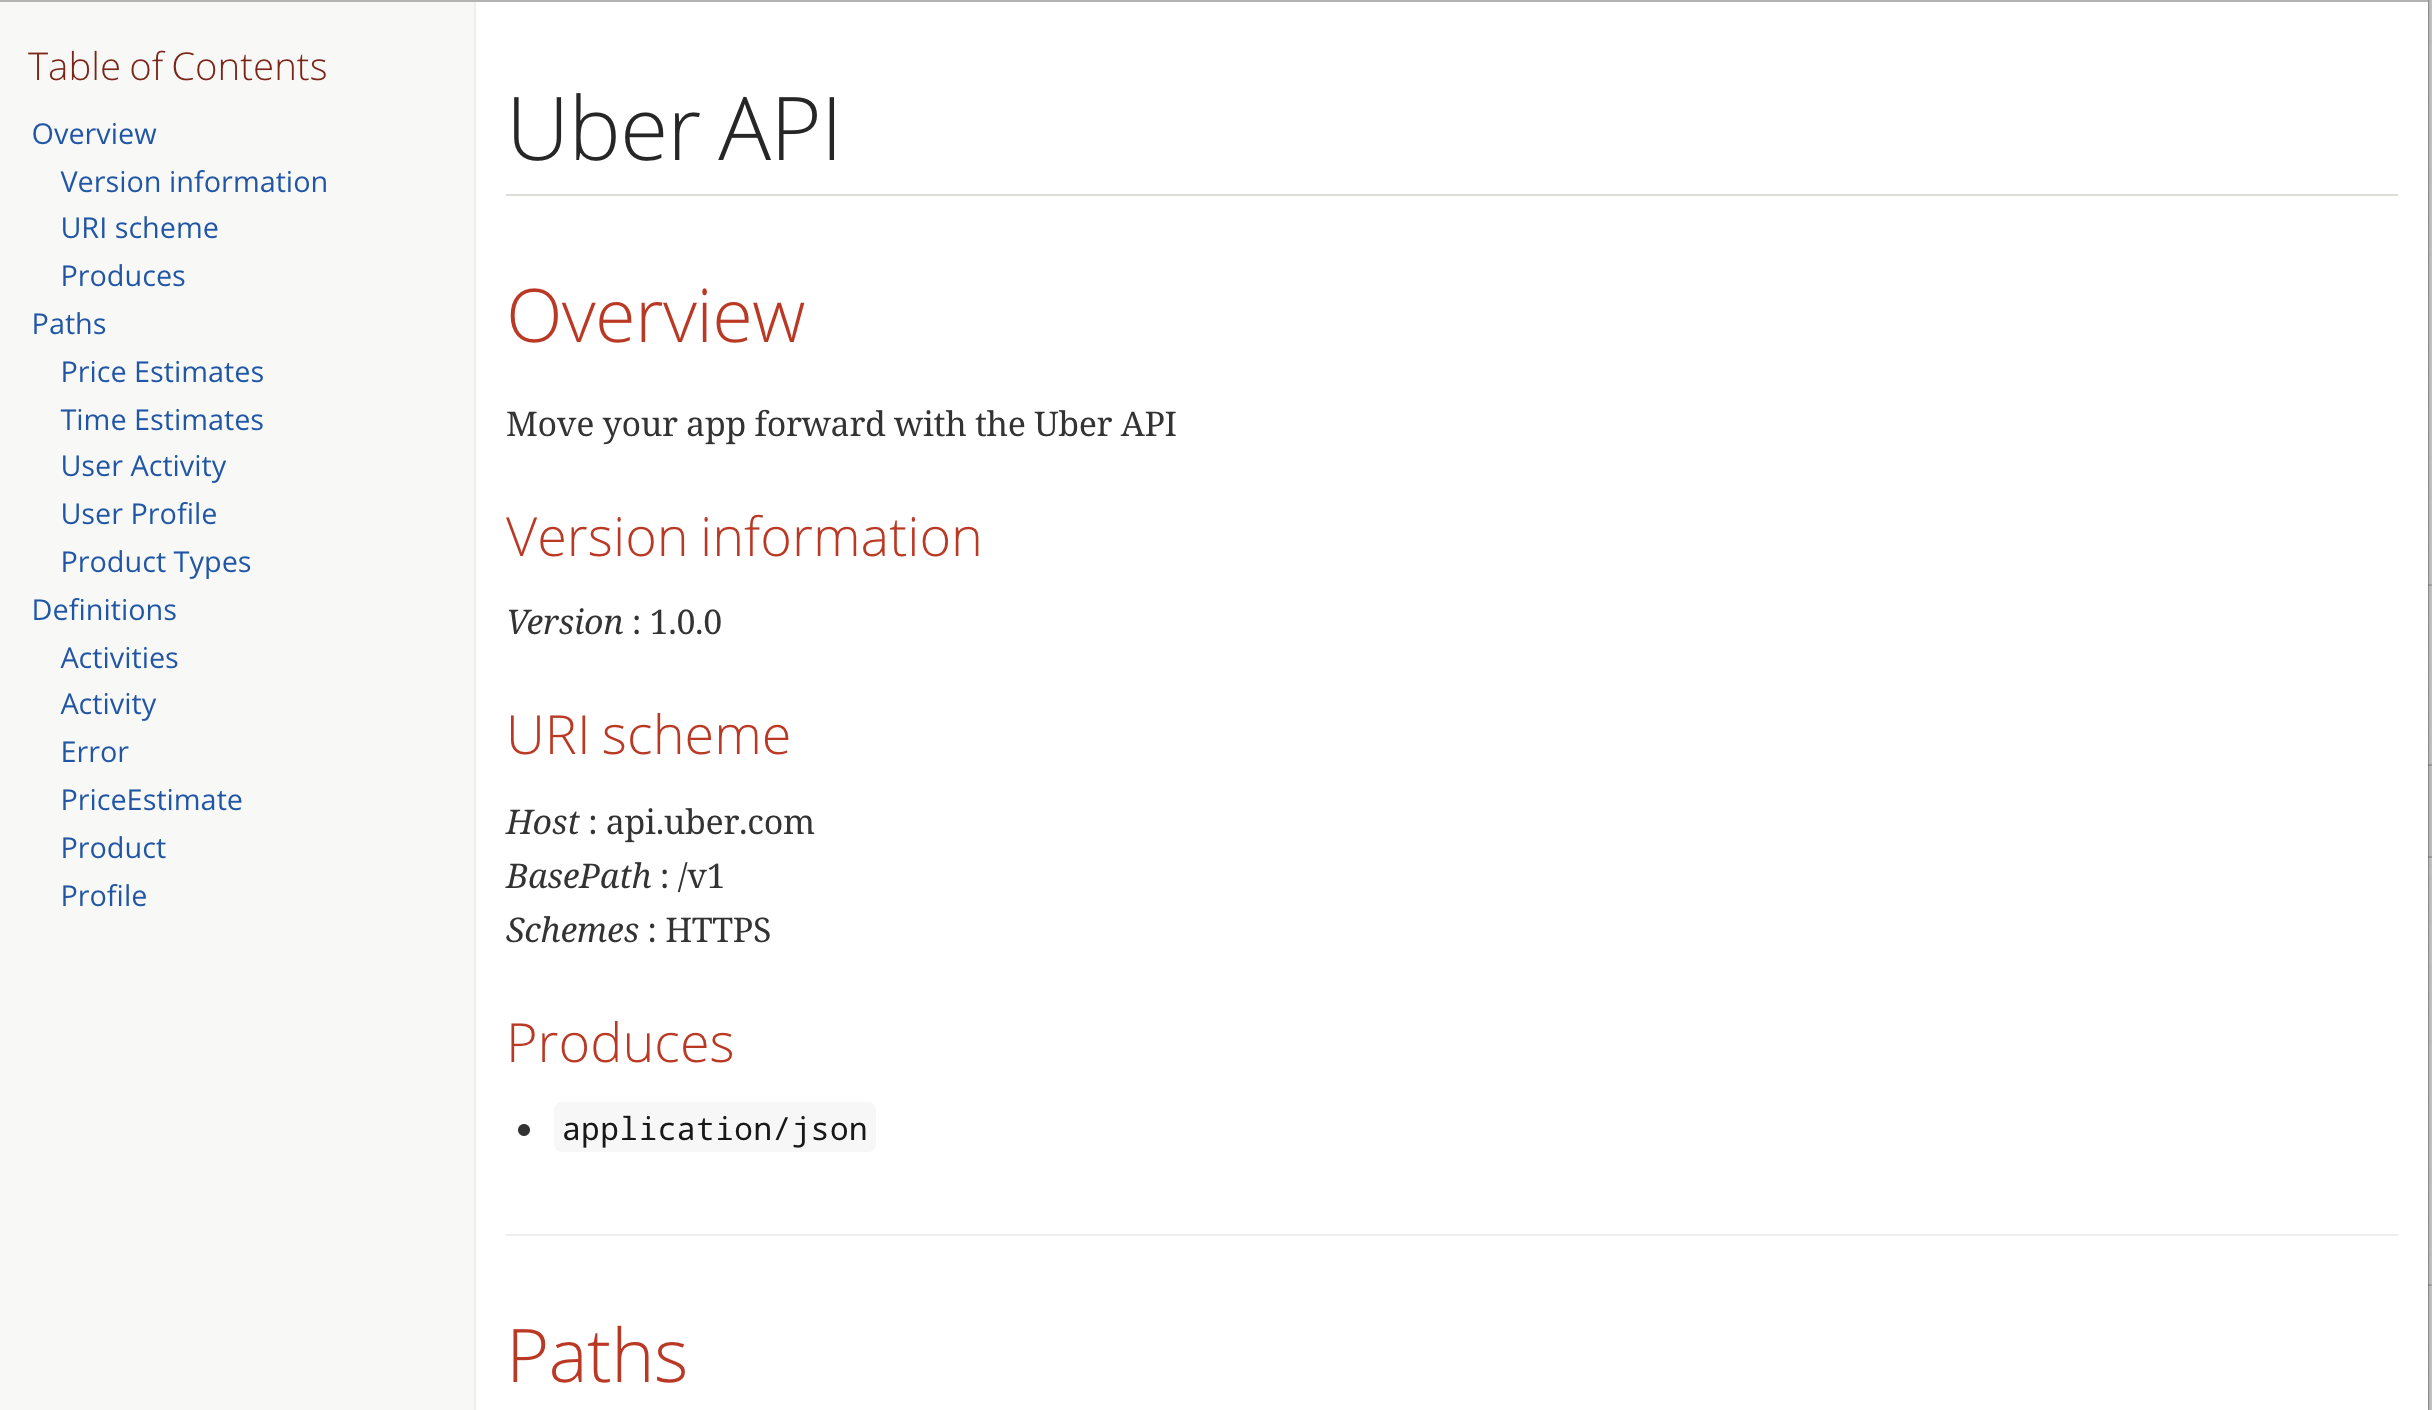Select Price Estimates in the contents list
Screen dimensions: 2432x1410
[x=161, y=371]
